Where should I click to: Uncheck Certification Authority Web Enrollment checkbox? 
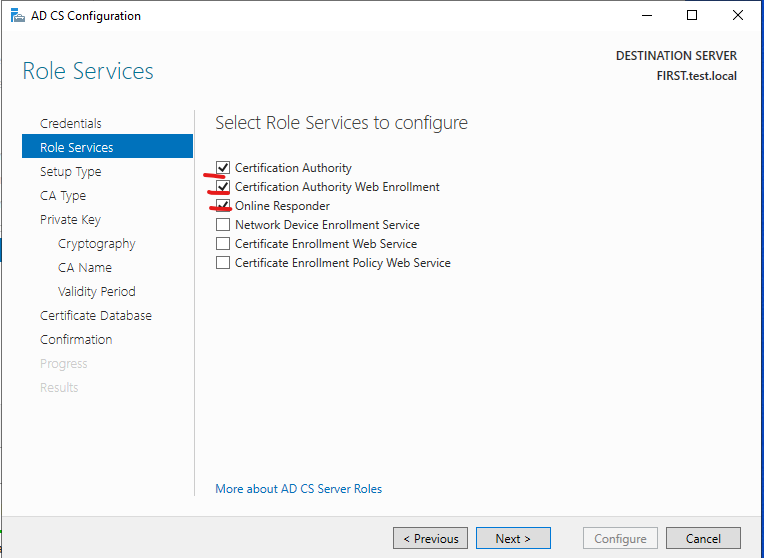point(223,187)
